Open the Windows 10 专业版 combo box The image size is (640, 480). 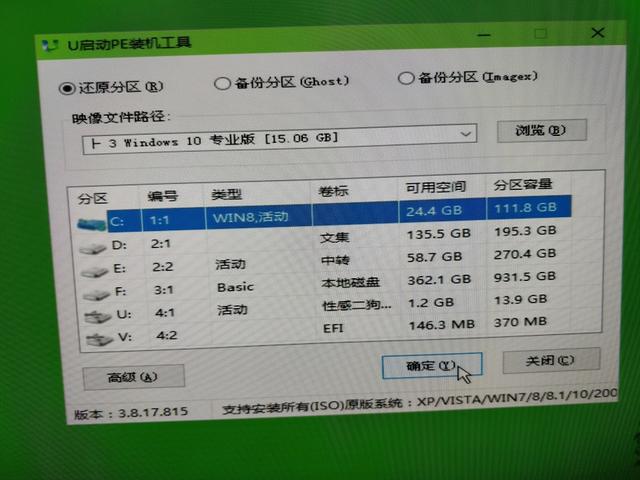pos(280,139)
